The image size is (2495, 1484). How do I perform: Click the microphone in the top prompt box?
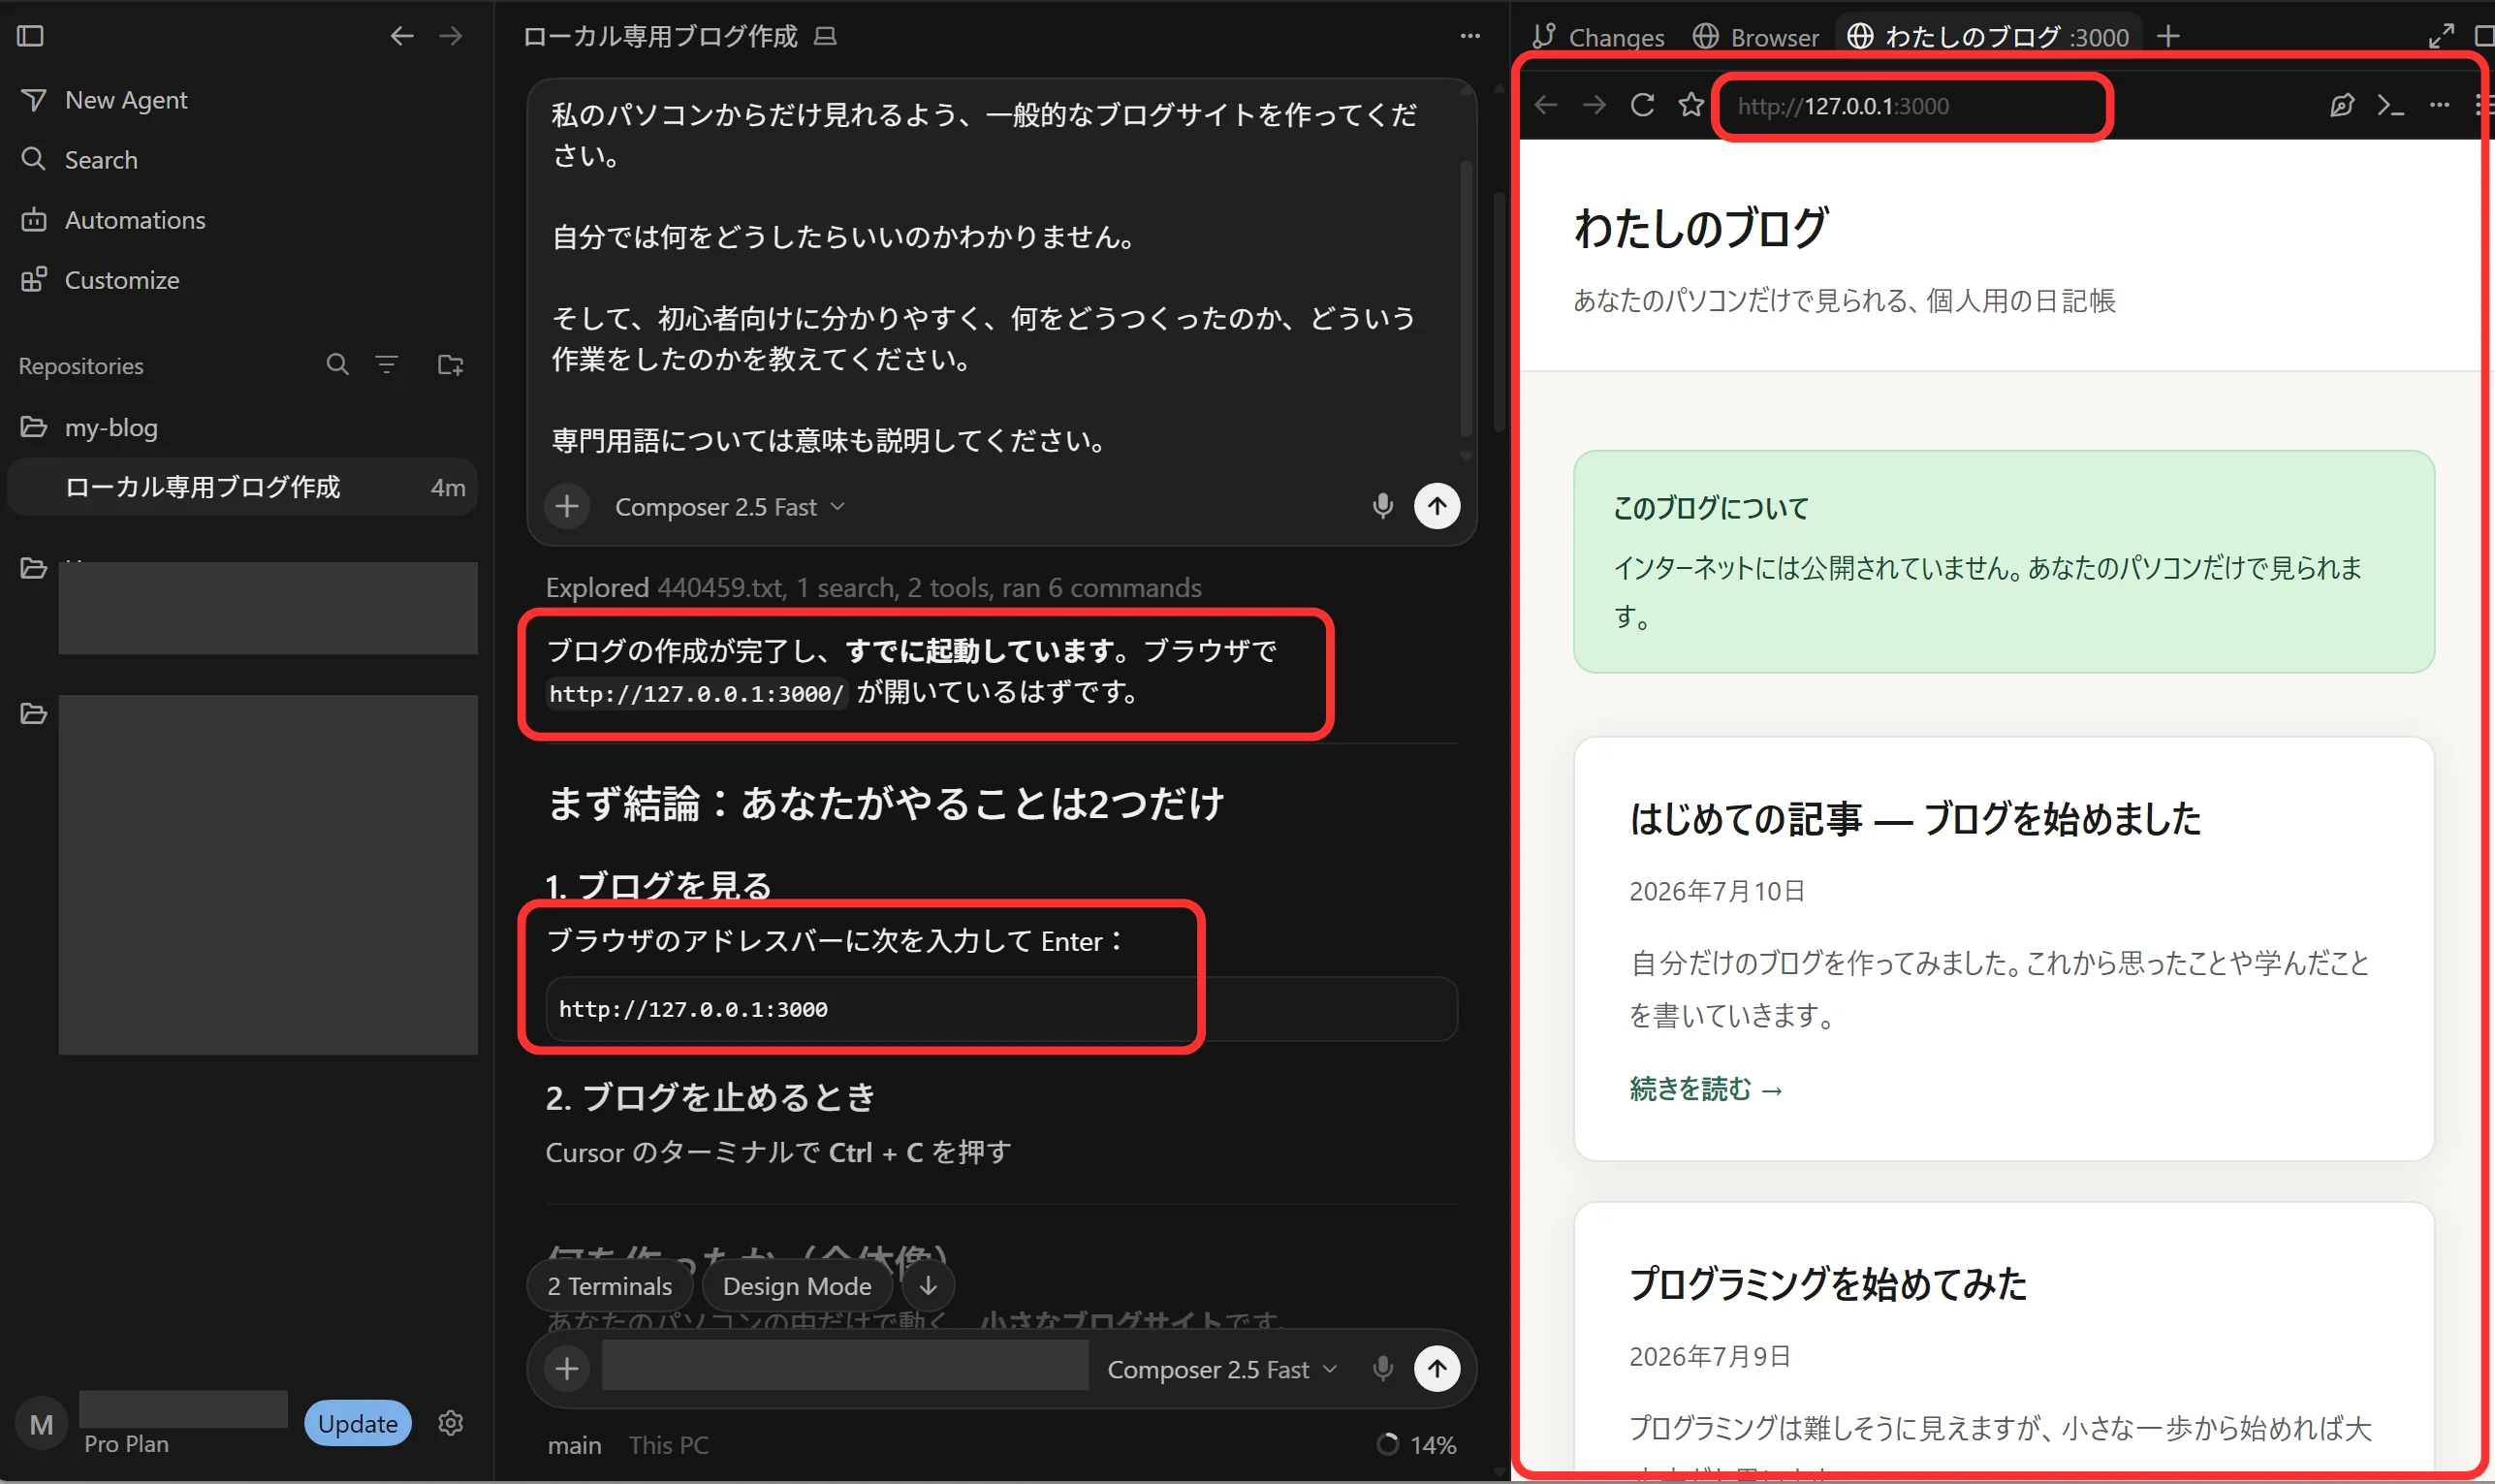tap(1382, 506)
